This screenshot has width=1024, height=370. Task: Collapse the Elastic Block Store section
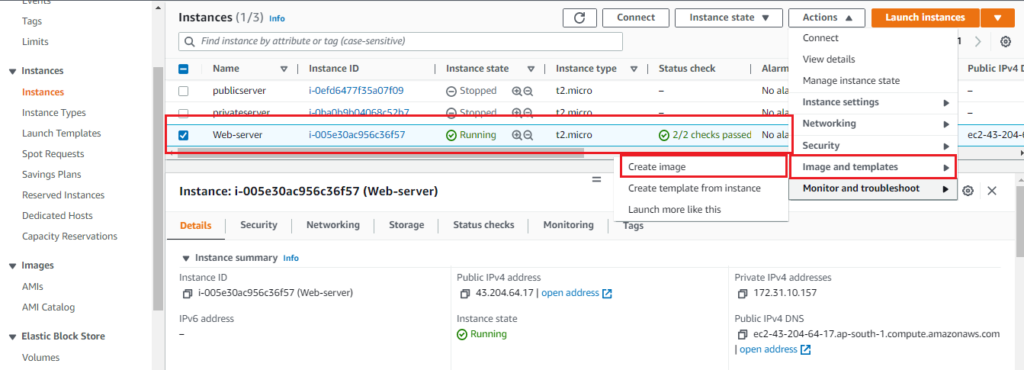[13, 337]
